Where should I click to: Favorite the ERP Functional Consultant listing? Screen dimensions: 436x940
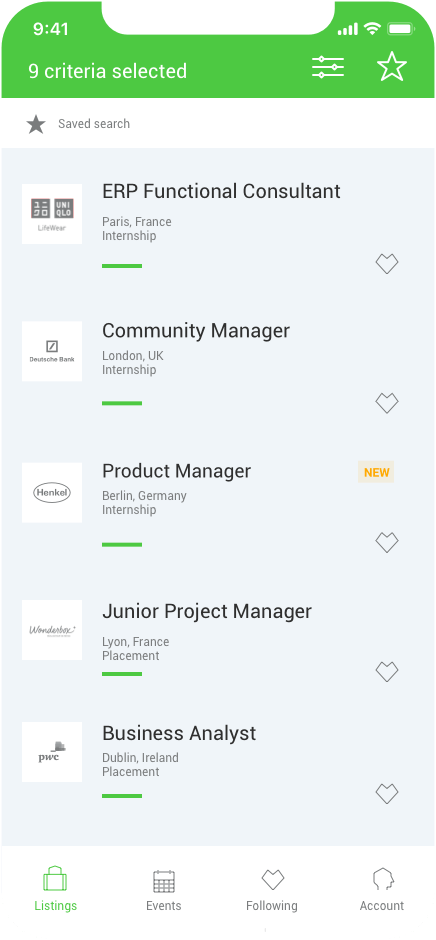387,264
